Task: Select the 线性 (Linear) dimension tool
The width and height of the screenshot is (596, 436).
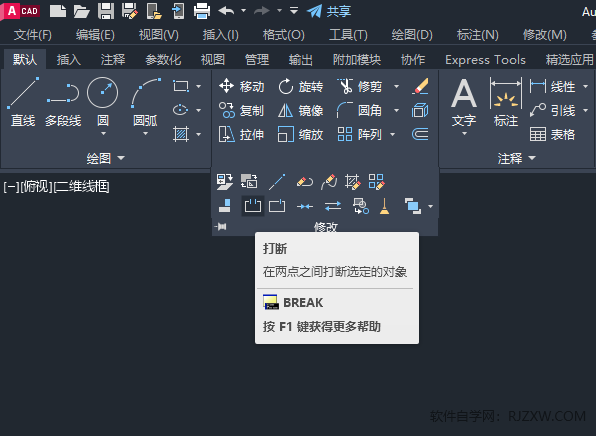Action: coord(552,86)
